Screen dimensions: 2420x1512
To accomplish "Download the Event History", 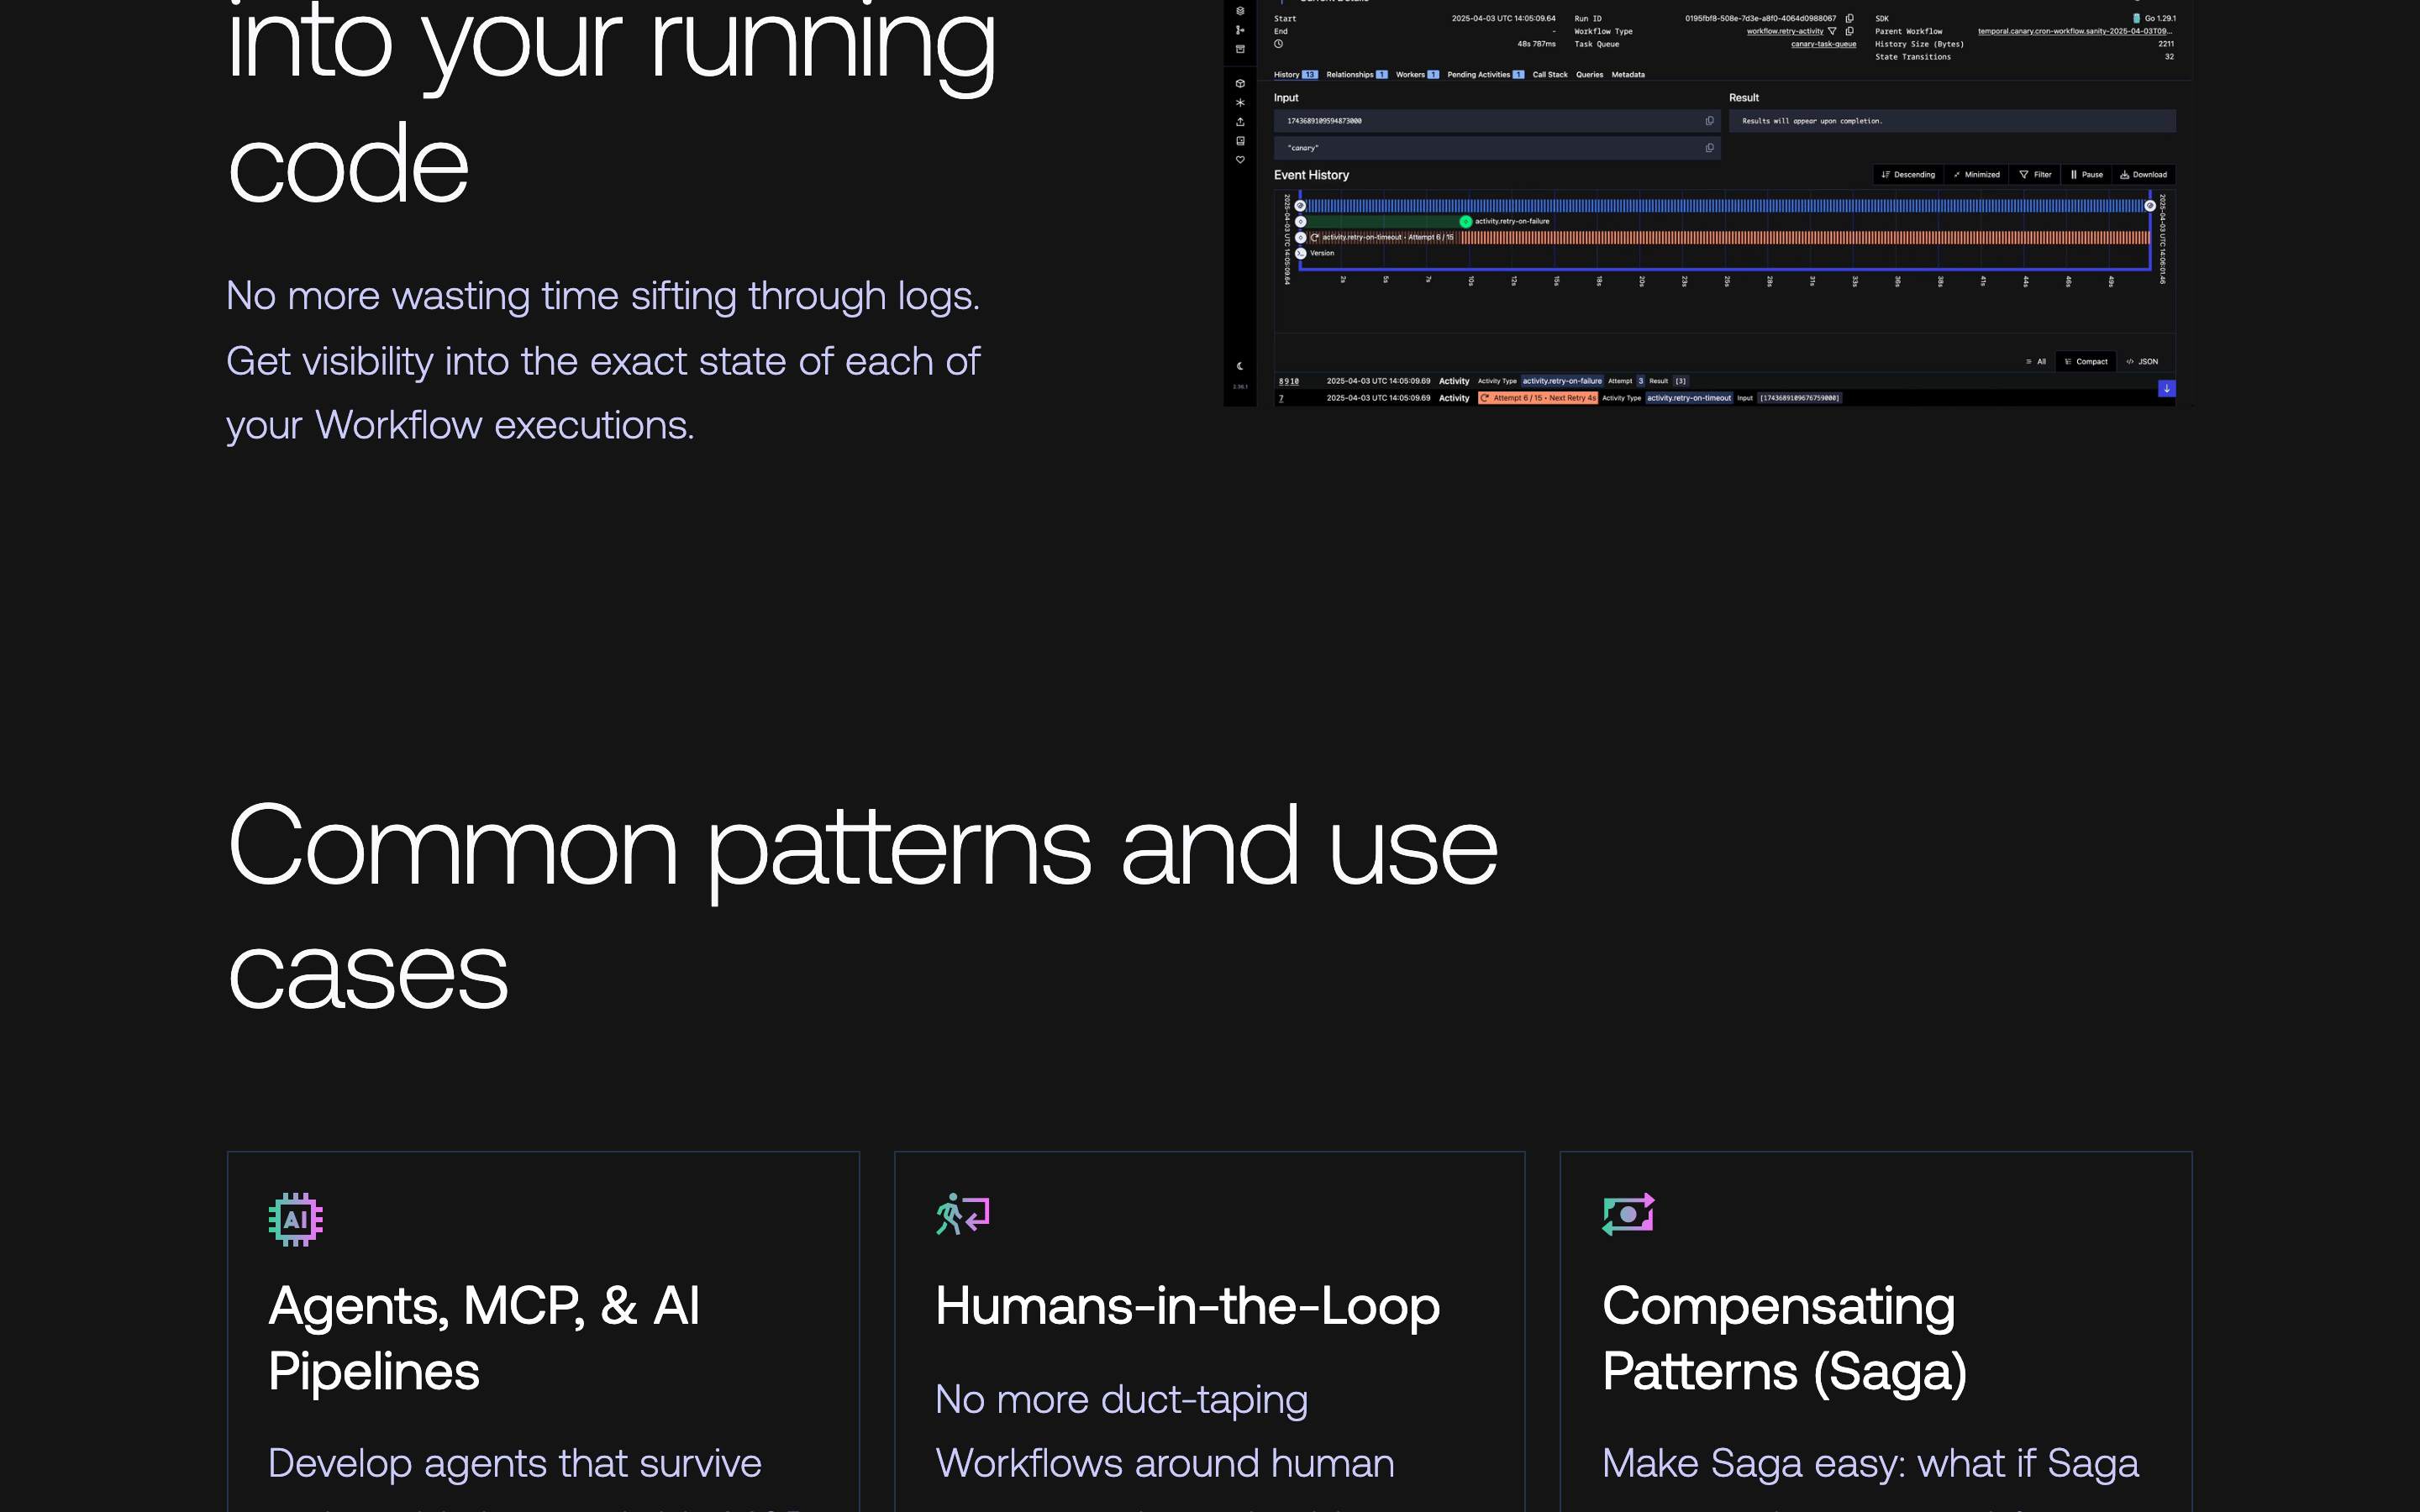I will [2143, 175].
